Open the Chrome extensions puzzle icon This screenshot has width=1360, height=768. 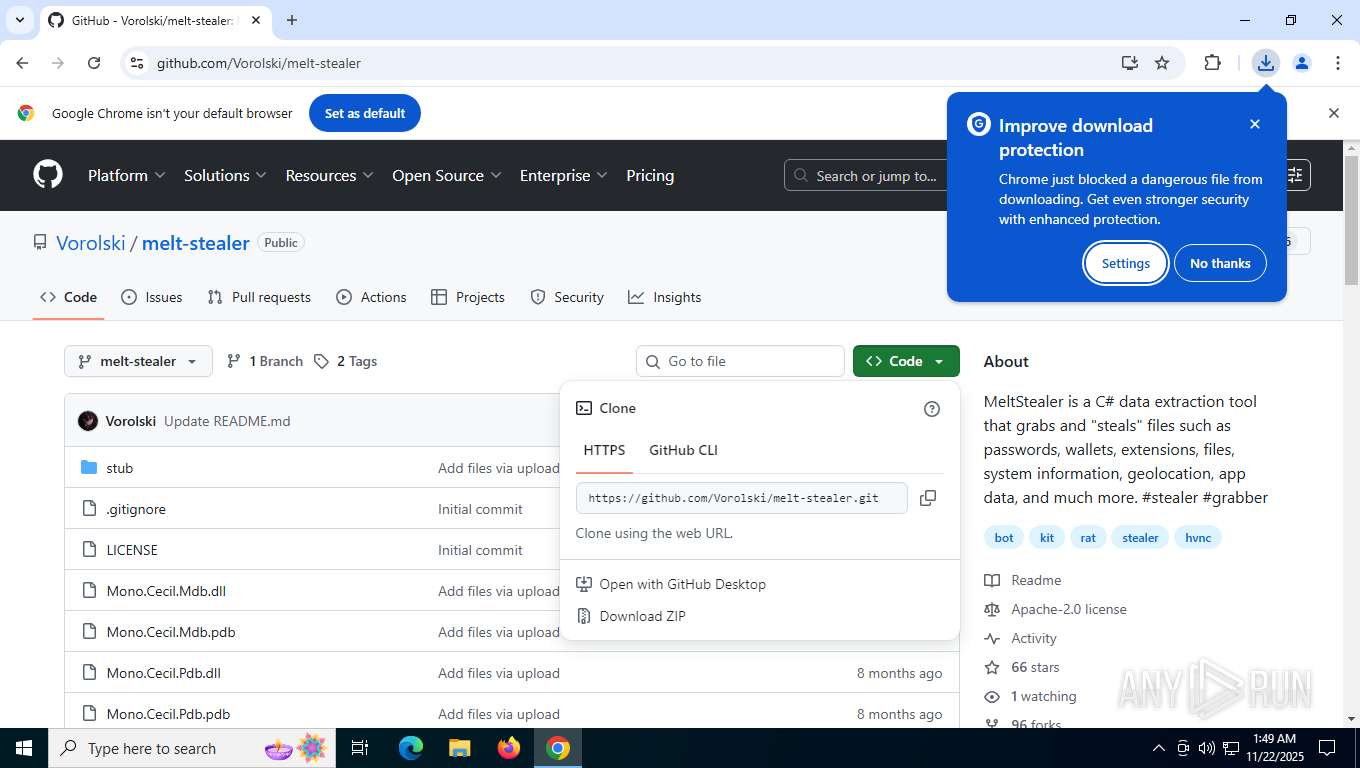tap(1212, 63)
